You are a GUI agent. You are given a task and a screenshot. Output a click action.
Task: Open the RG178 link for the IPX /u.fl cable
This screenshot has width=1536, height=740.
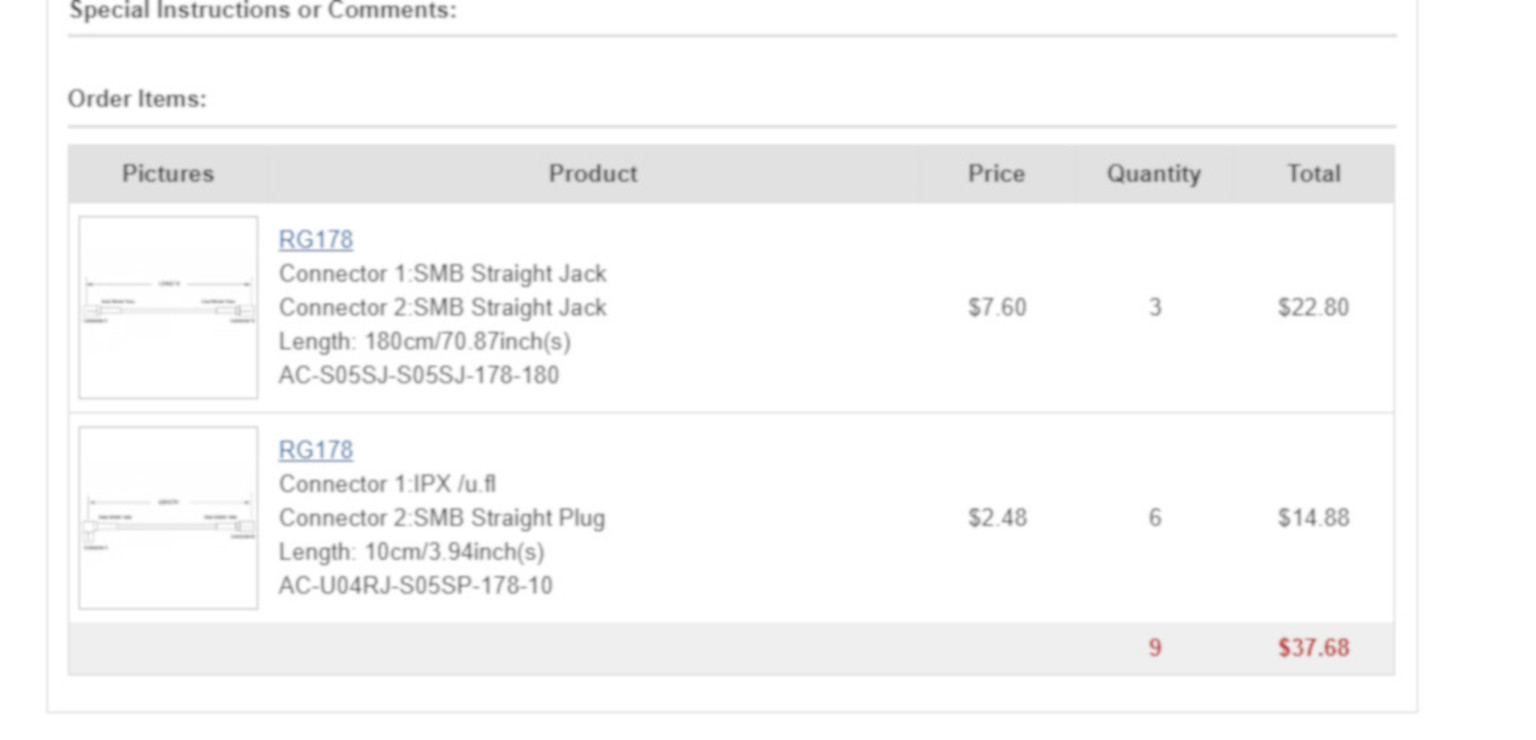(315, 450)
